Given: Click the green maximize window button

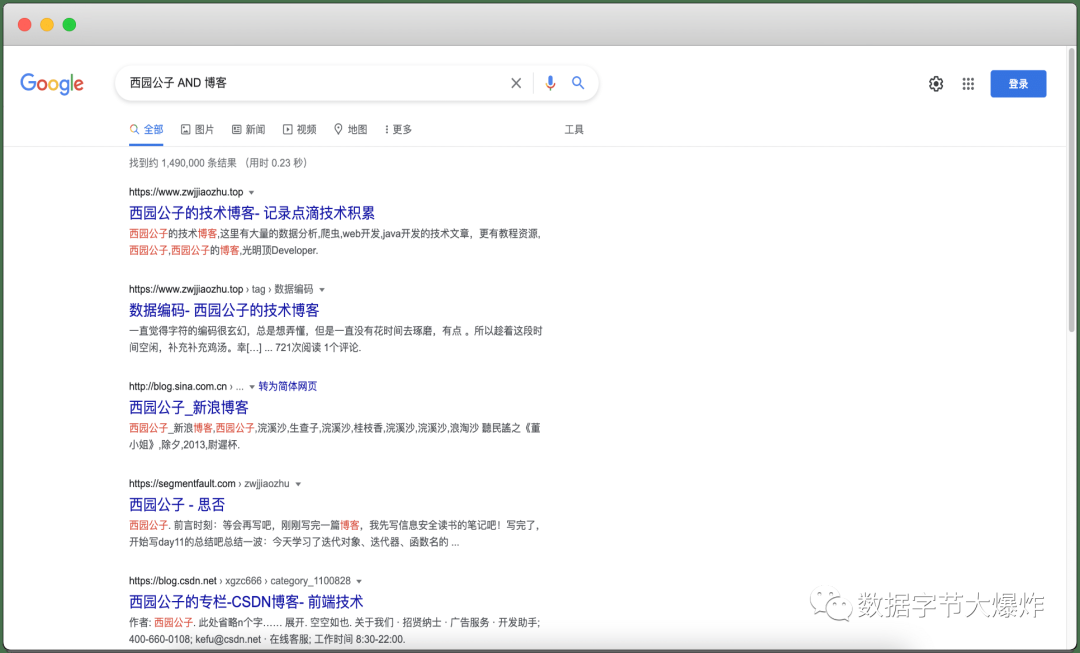Looking at the screenshot, I should pyautogui.click(x=70, y=25).
